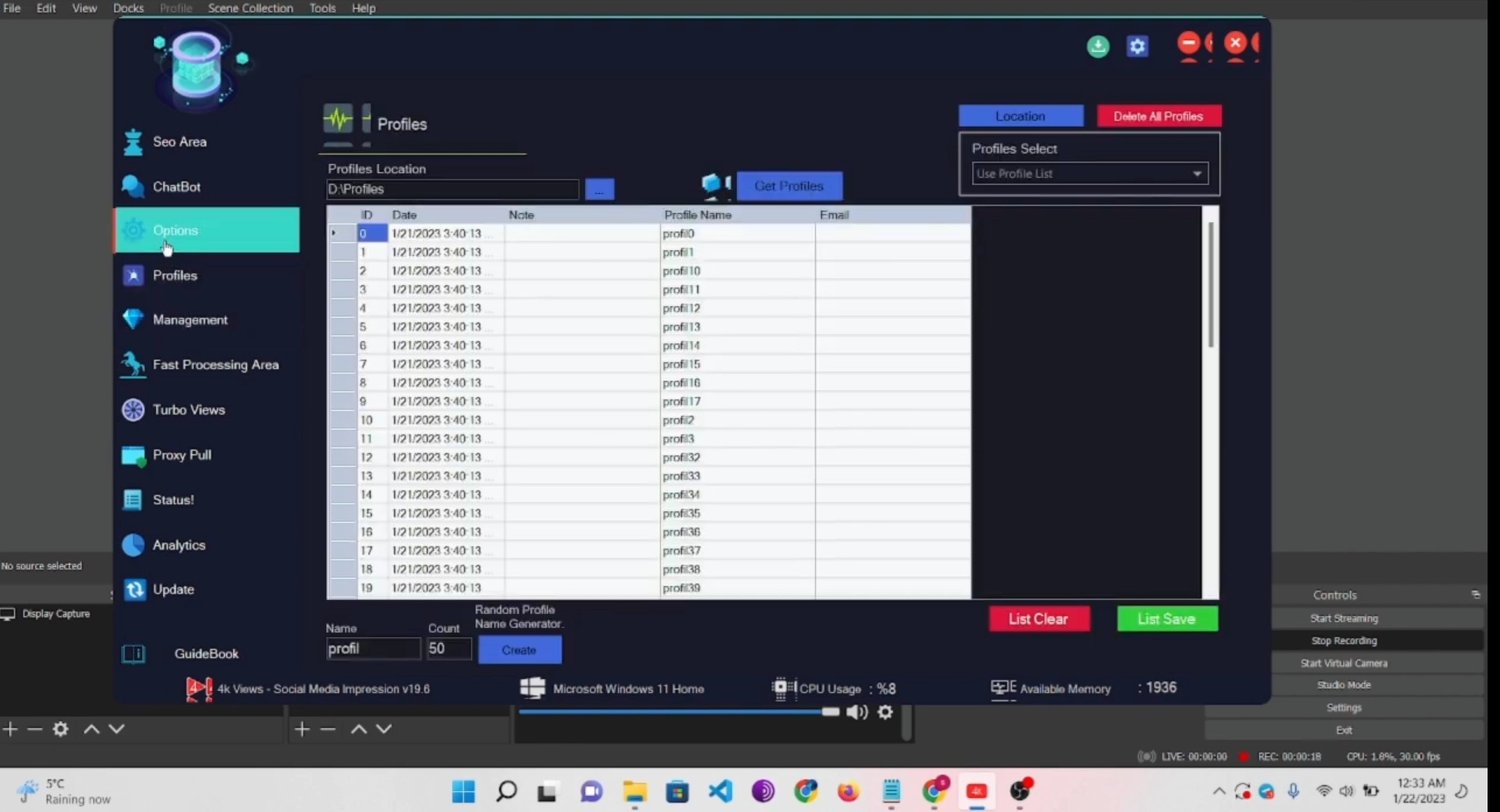Click the Note column header

tap(582, 215)
